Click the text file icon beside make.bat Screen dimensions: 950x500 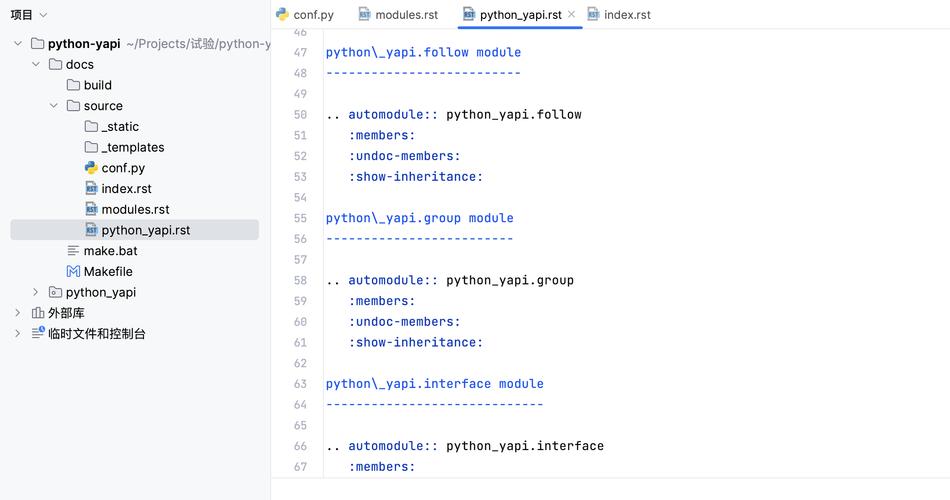pos(73,250)
